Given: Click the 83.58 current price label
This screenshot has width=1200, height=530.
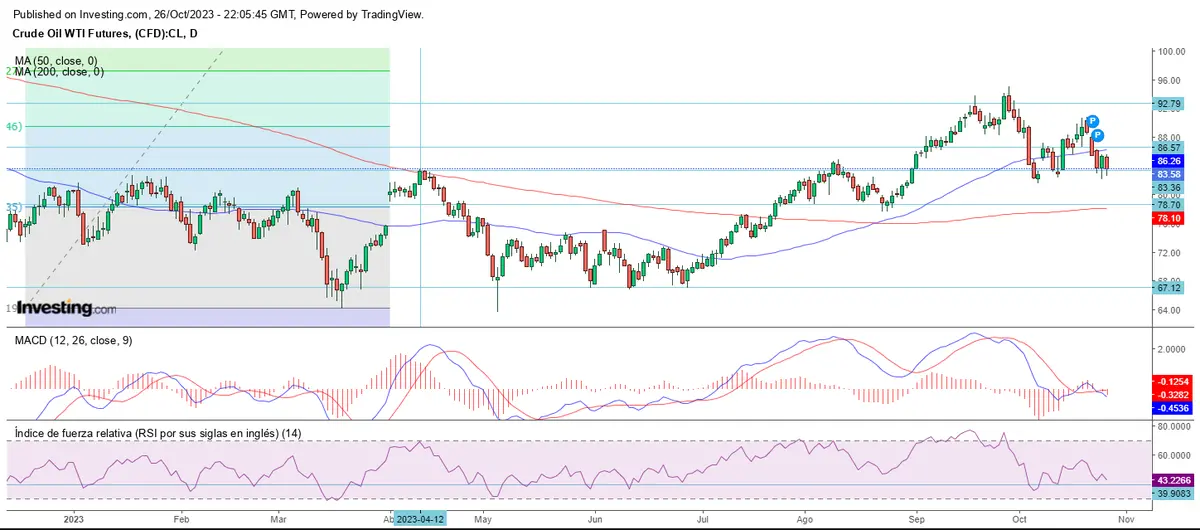Looking at the screenshot, I should 1169,174.
